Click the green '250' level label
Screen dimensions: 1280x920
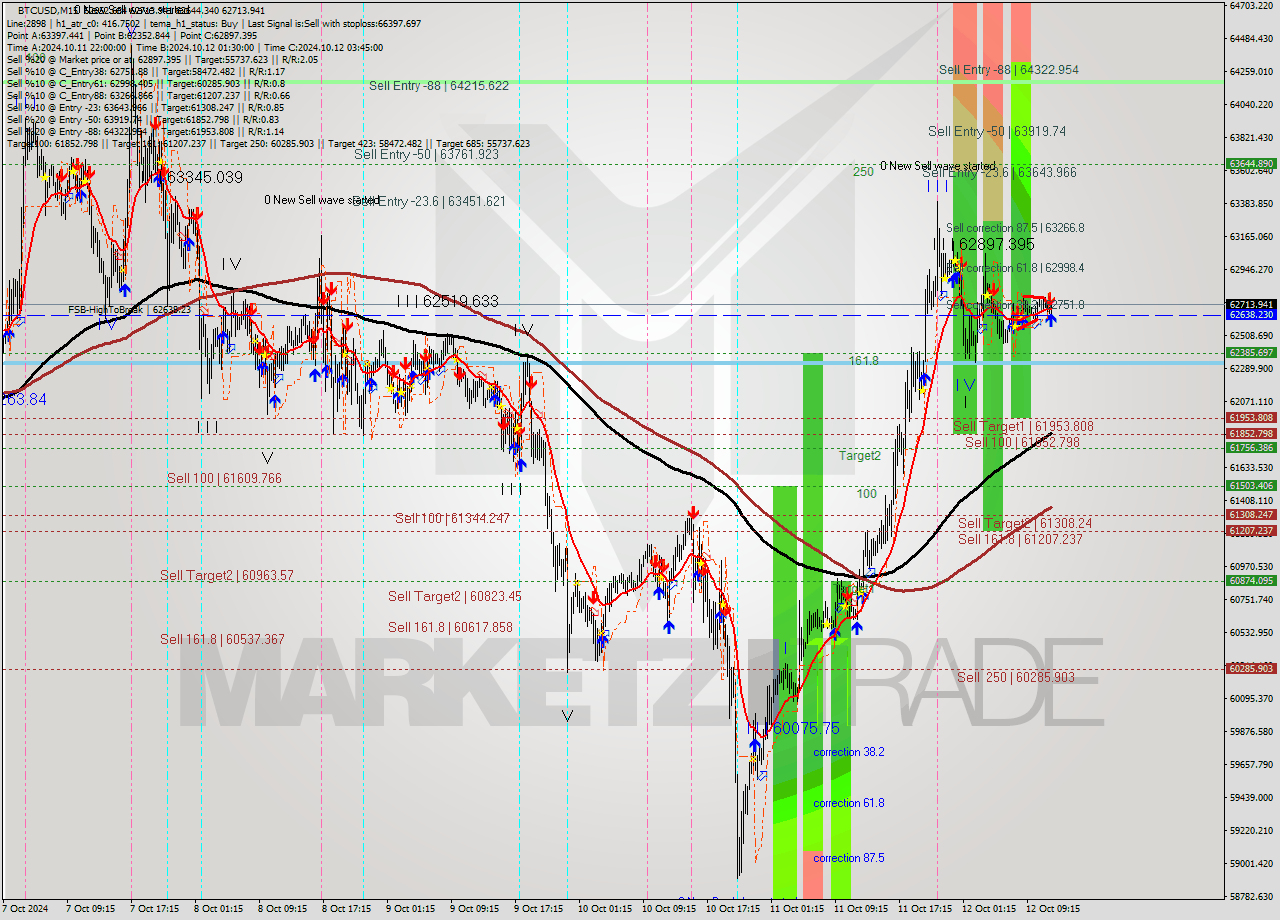coord(863,172)
